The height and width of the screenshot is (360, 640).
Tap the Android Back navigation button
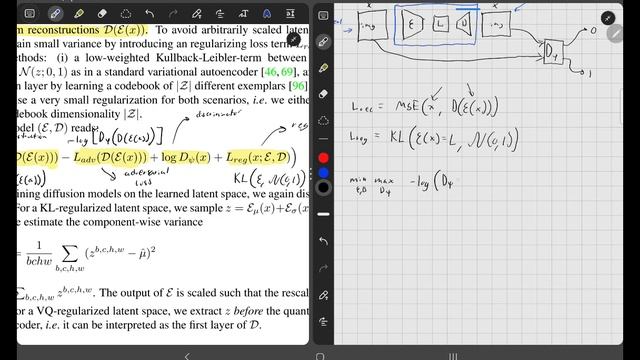(x=187, y=356)
